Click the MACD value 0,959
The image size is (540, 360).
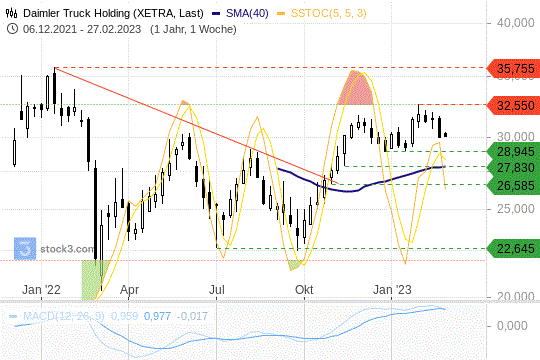point(124,316)
